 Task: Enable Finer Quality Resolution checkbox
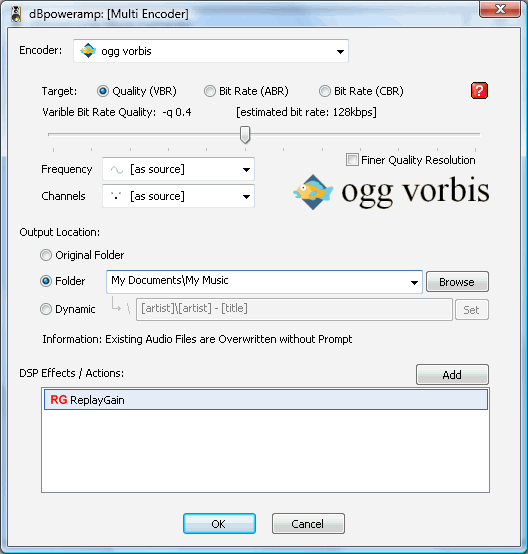(352, 160)
